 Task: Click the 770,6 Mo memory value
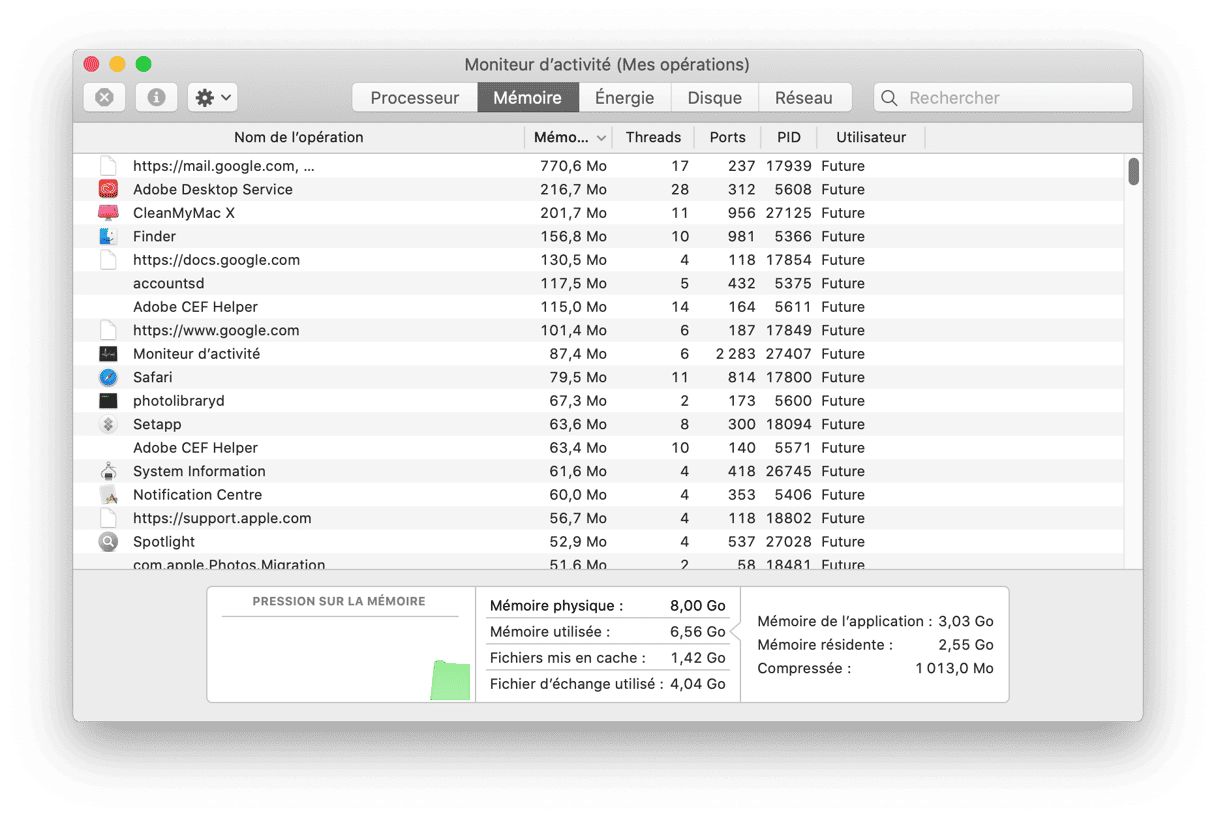point(573,166)
